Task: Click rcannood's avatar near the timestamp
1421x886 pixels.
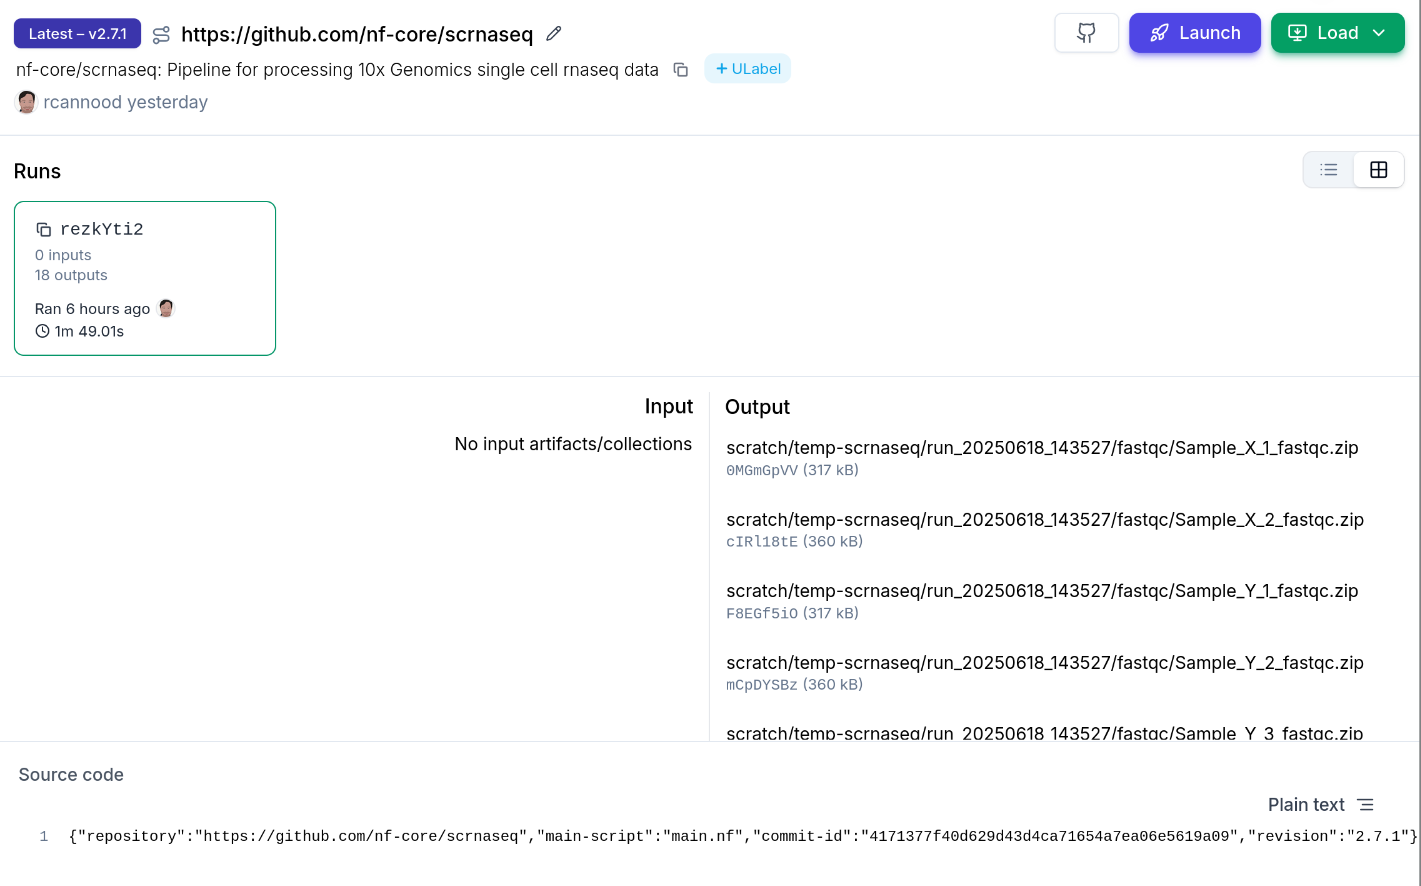Action: tap(27, 102)
